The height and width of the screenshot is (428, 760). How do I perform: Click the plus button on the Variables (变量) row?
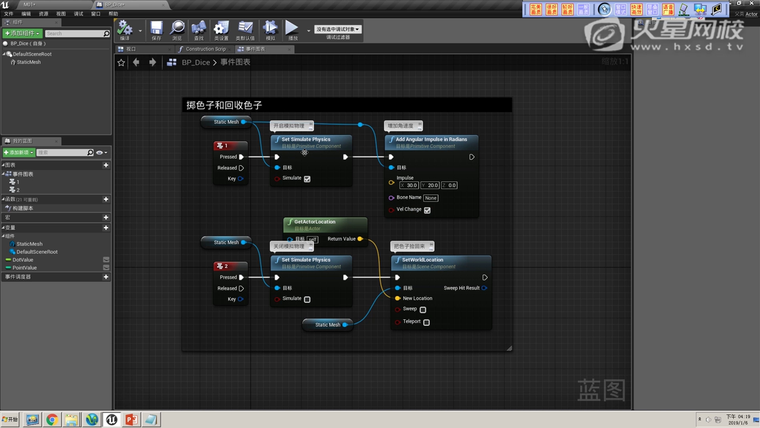106,228
